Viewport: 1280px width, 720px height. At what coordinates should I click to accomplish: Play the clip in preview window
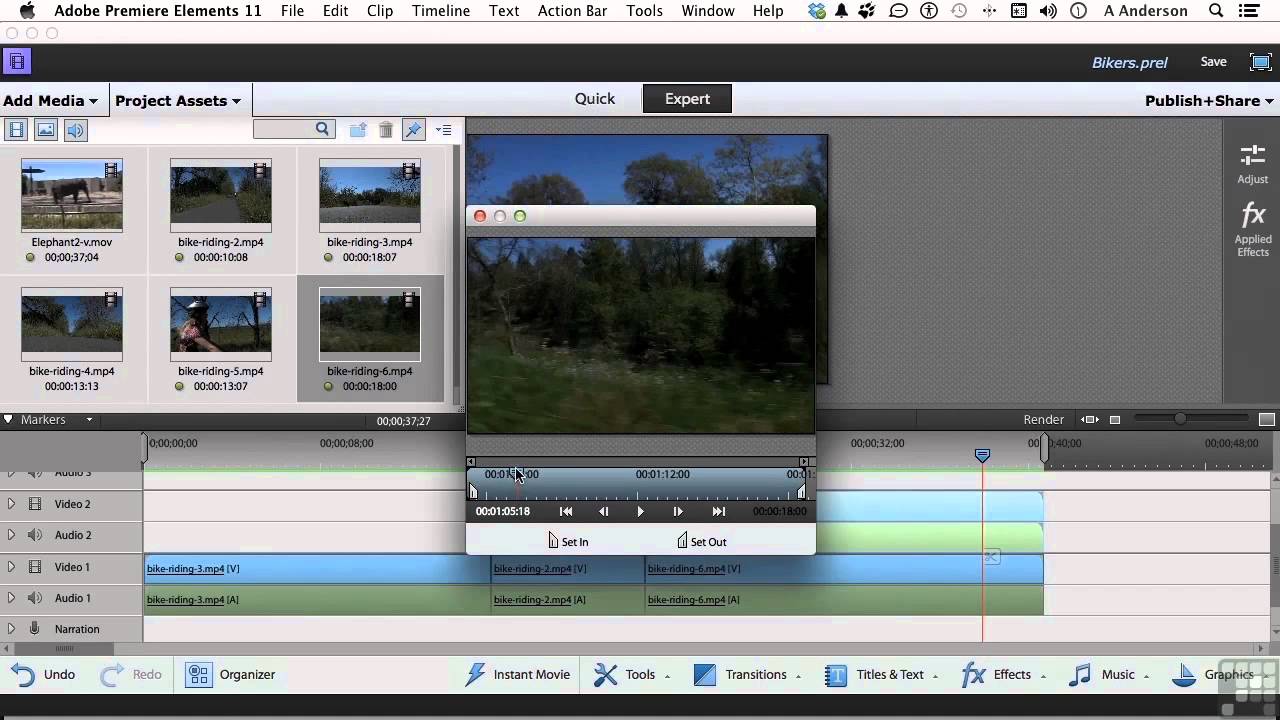point(641,511)
